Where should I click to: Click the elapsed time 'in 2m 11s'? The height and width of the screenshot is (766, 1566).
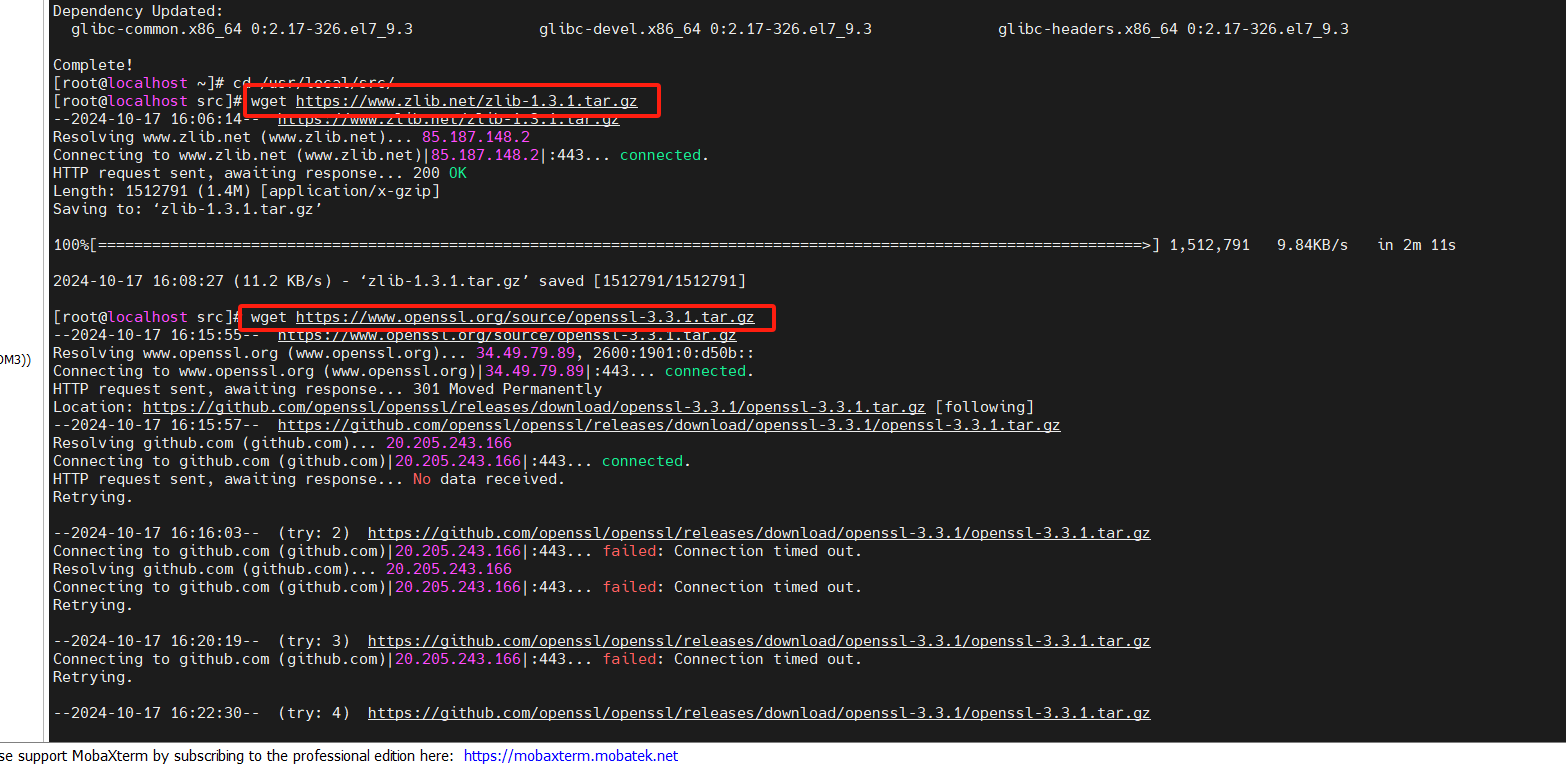(1416, 245)
